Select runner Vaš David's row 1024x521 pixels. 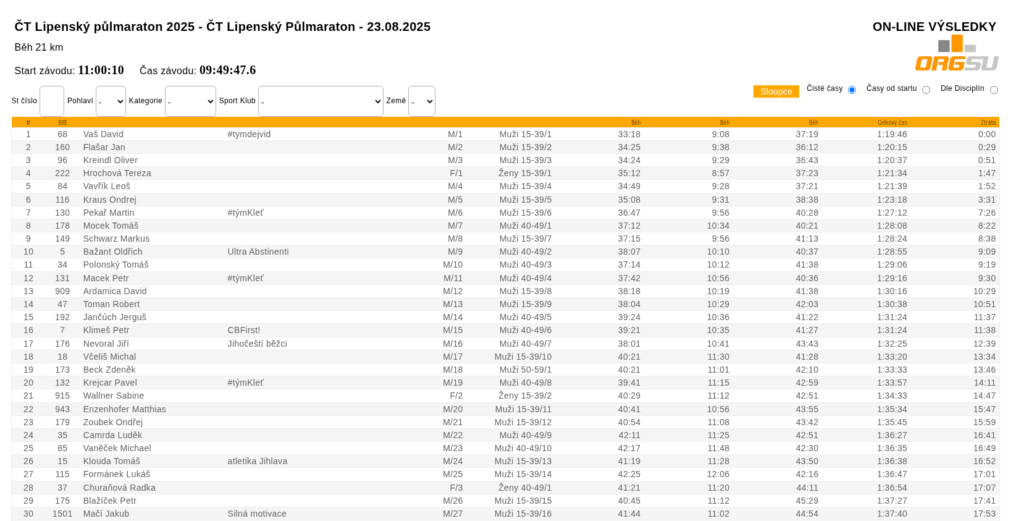[x=103, y=134]
